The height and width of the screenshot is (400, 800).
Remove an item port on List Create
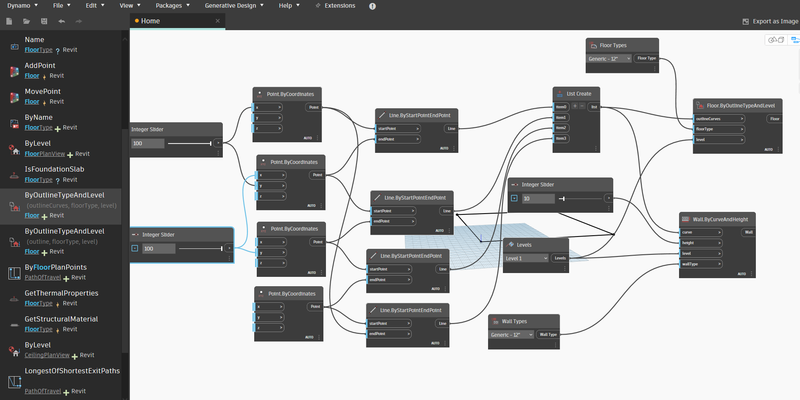(582, 106)
